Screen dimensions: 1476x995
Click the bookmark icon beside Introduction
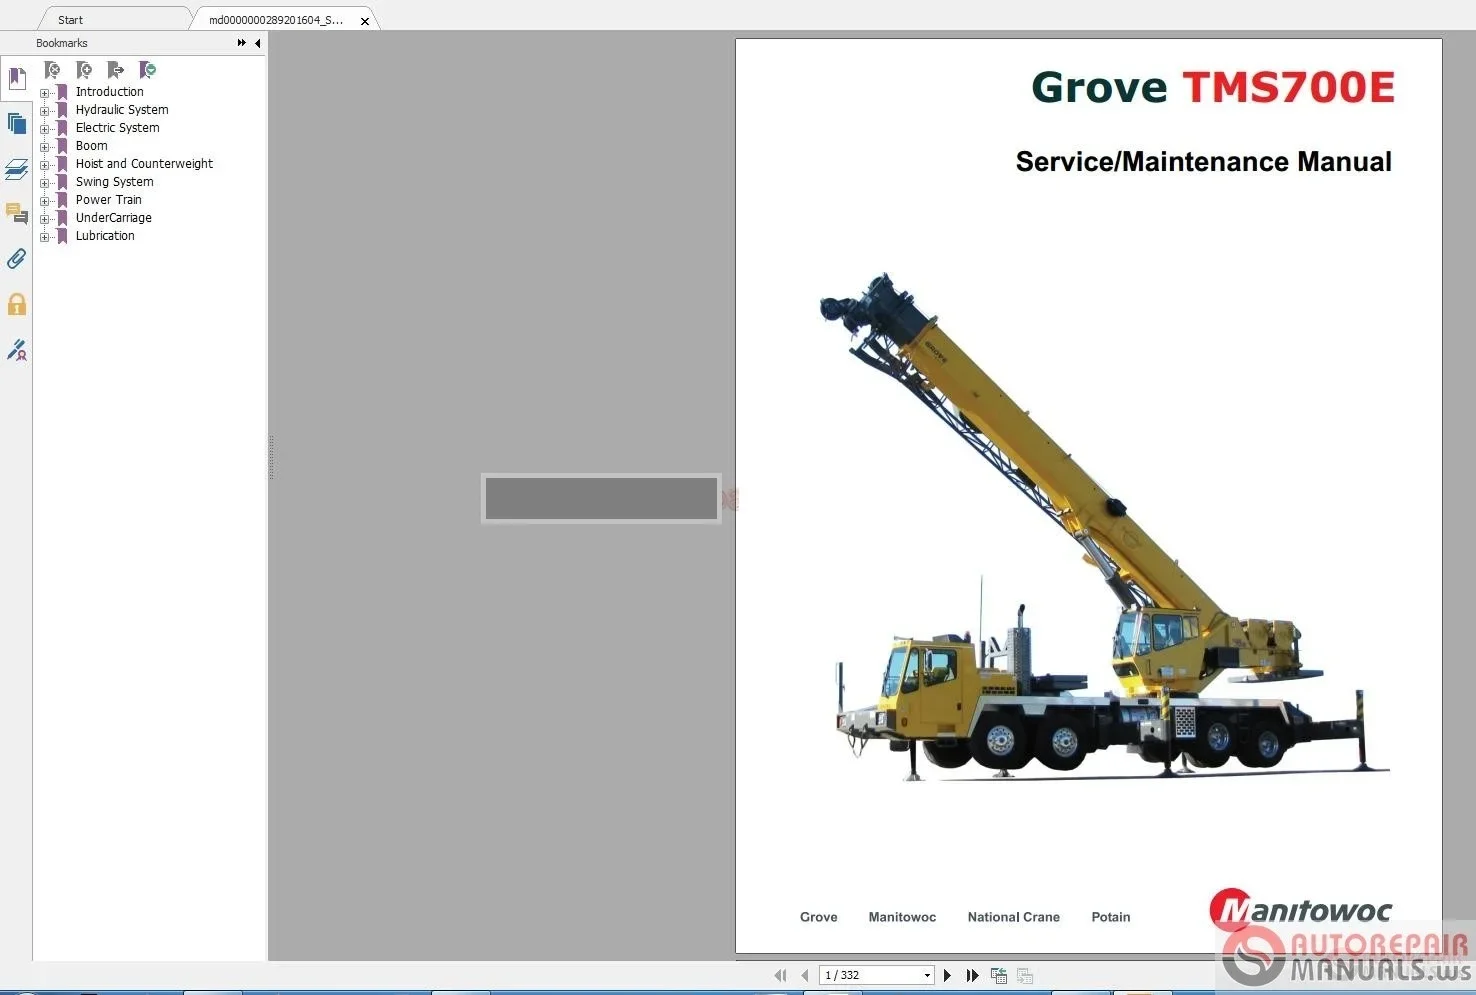[63, 92]
